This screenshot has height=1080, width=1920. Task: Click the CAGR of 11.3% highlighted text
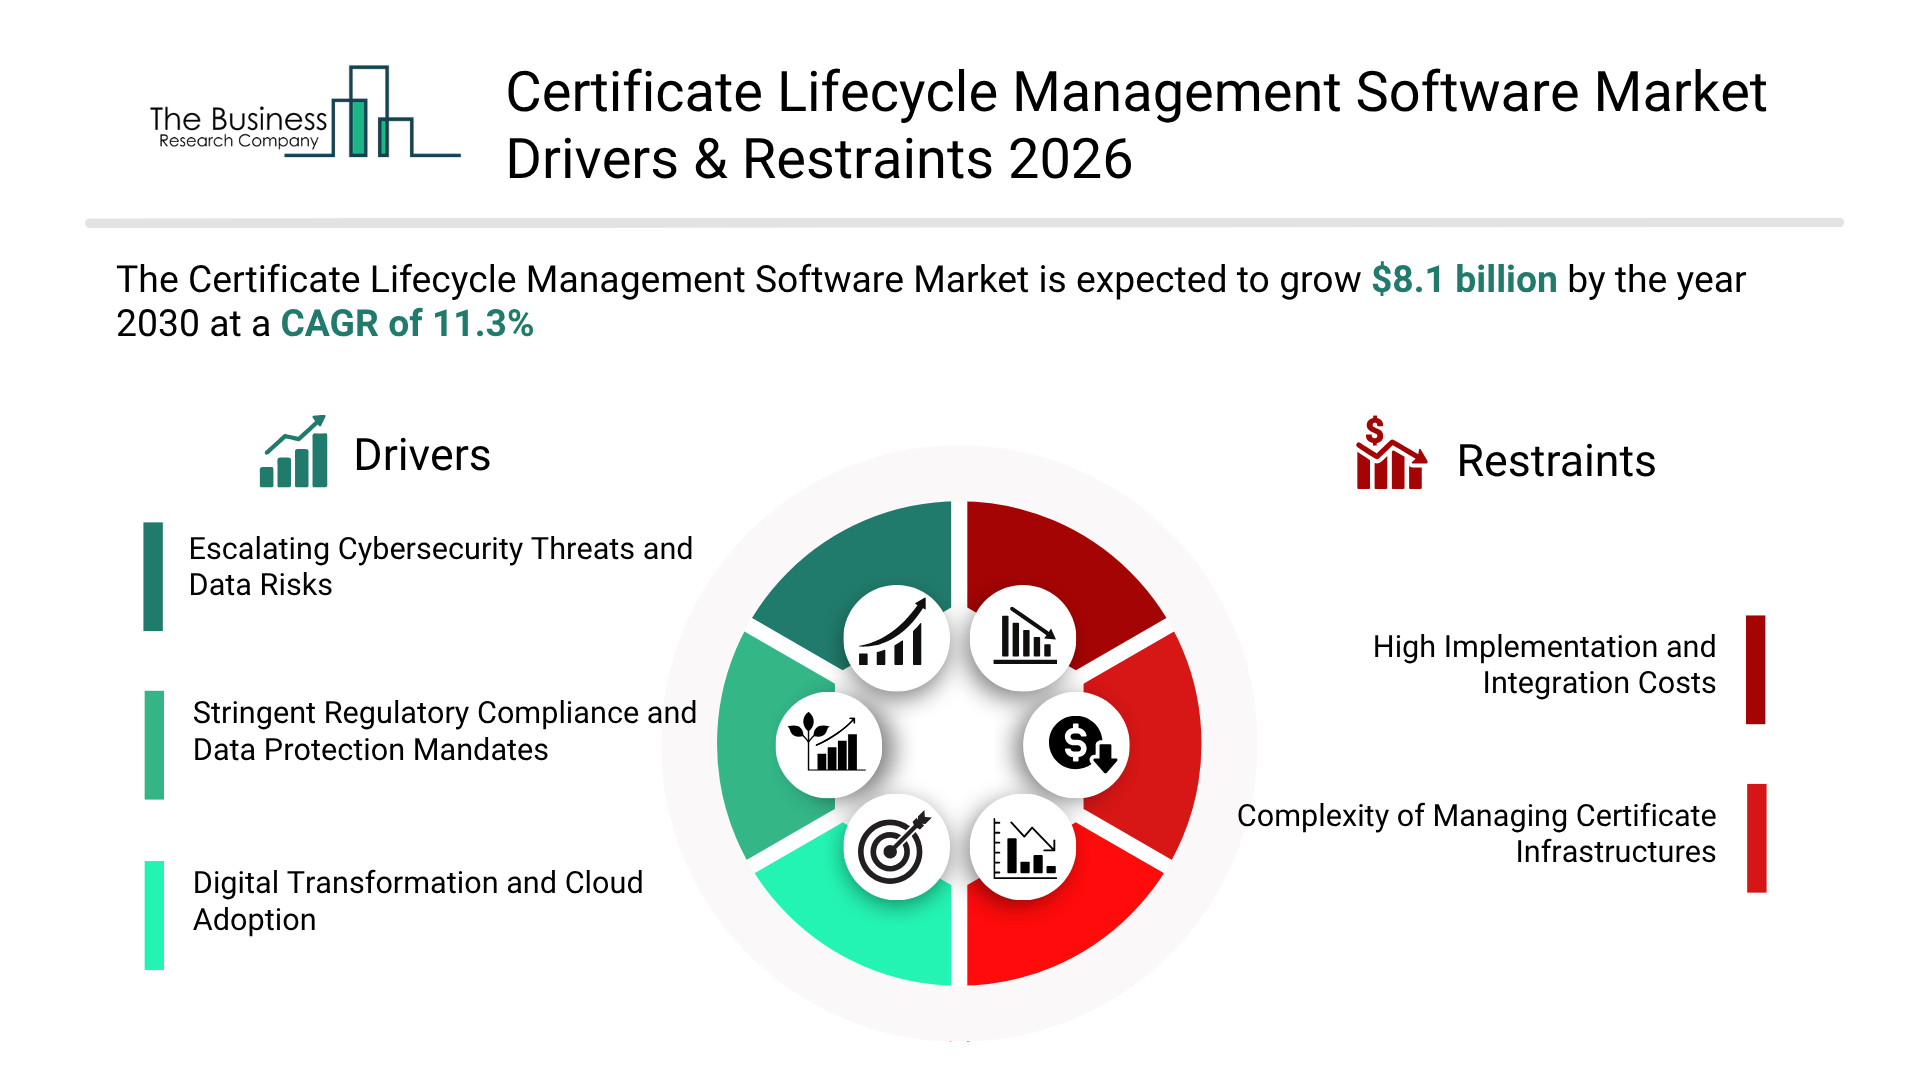tap(407, 324)
